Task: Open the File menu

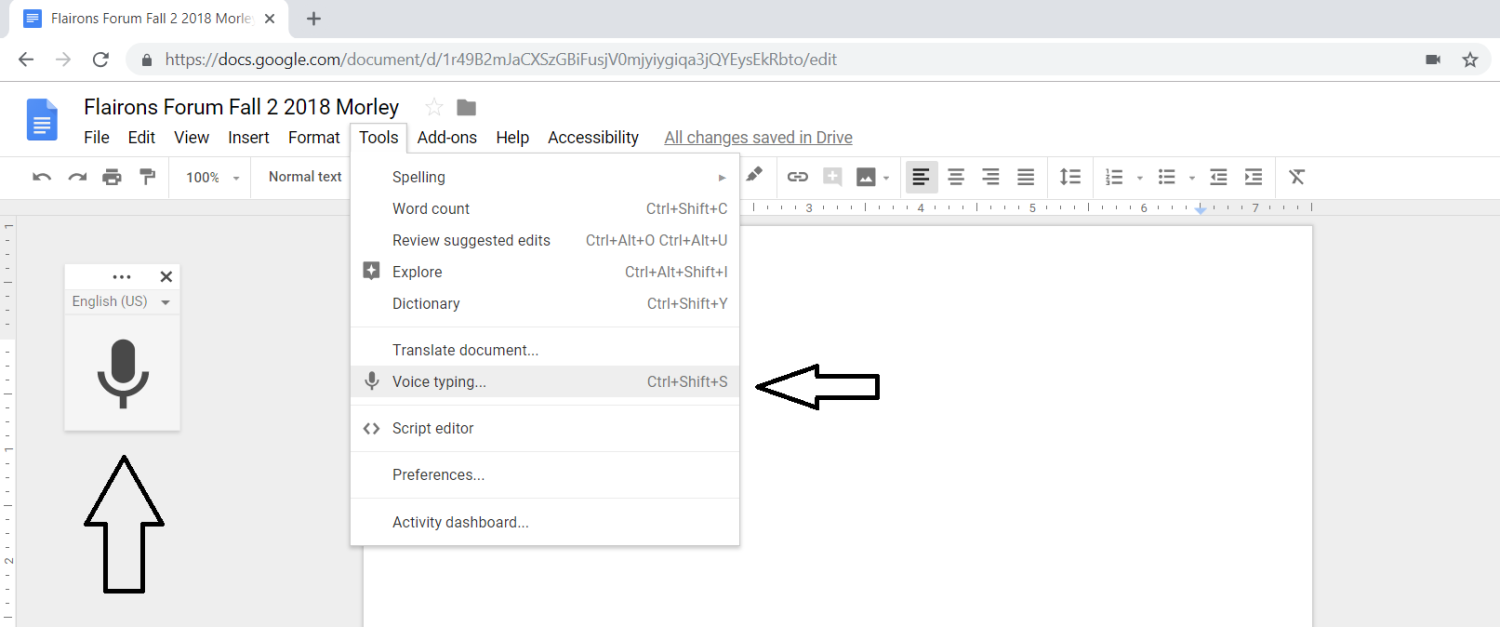Action: (97, 137)
